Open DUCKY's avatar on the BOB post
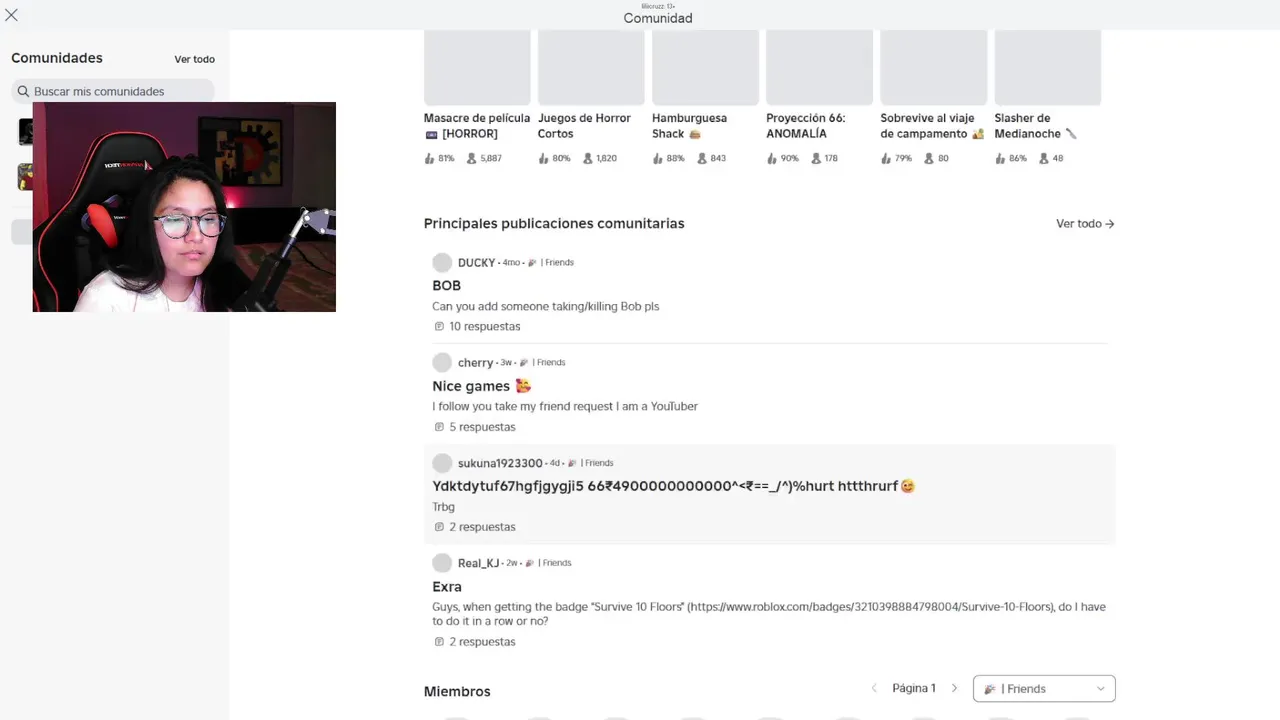1280x720 pixels. (x=442, y=262)
